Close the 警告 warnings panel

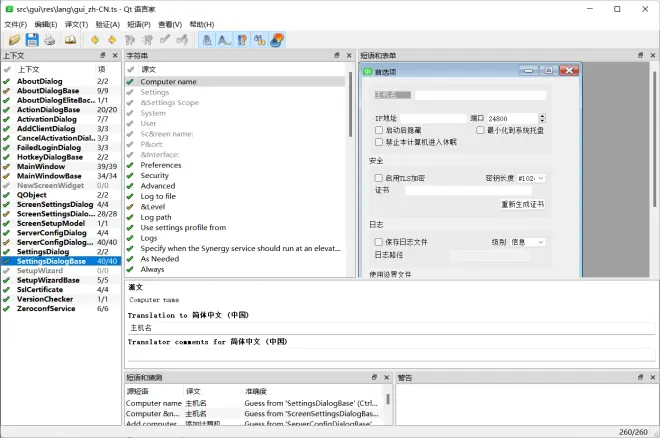coord(653,377)
